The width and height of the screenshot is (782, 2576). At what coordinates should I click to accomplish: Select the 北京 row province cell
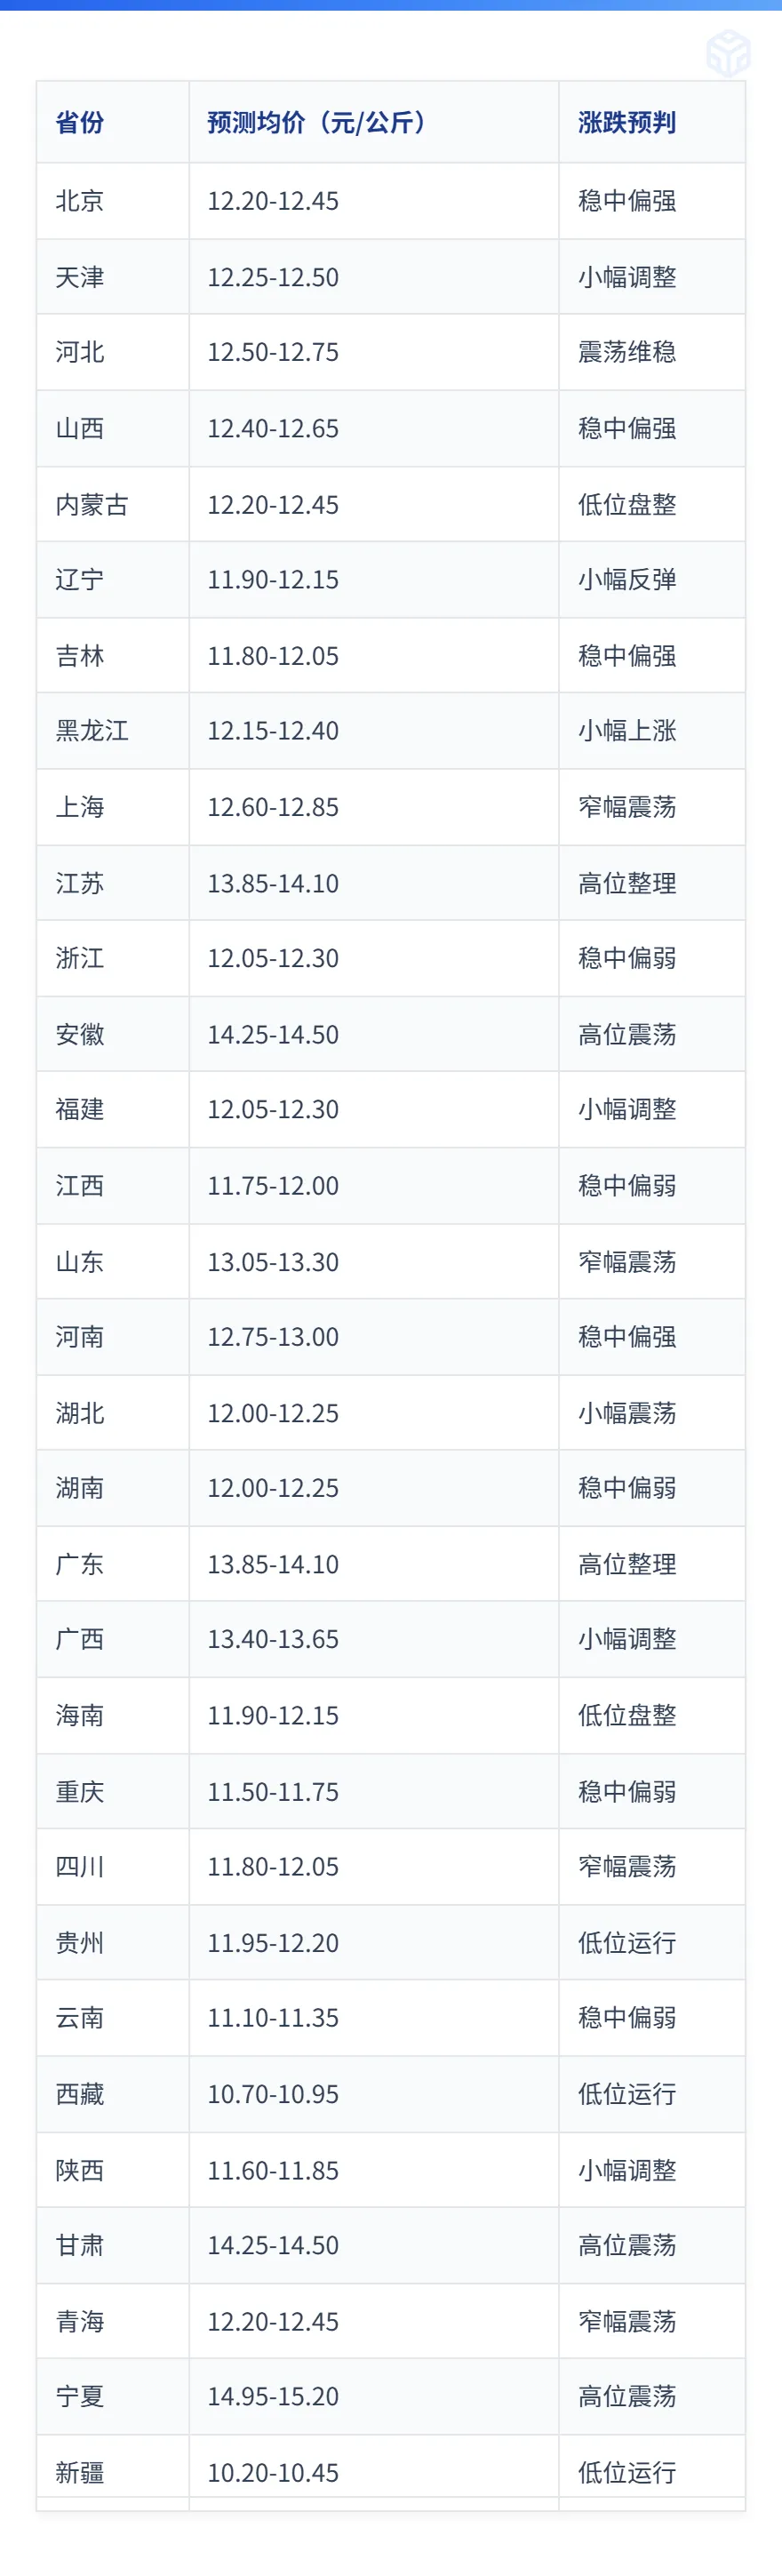(x=113, y=201)
